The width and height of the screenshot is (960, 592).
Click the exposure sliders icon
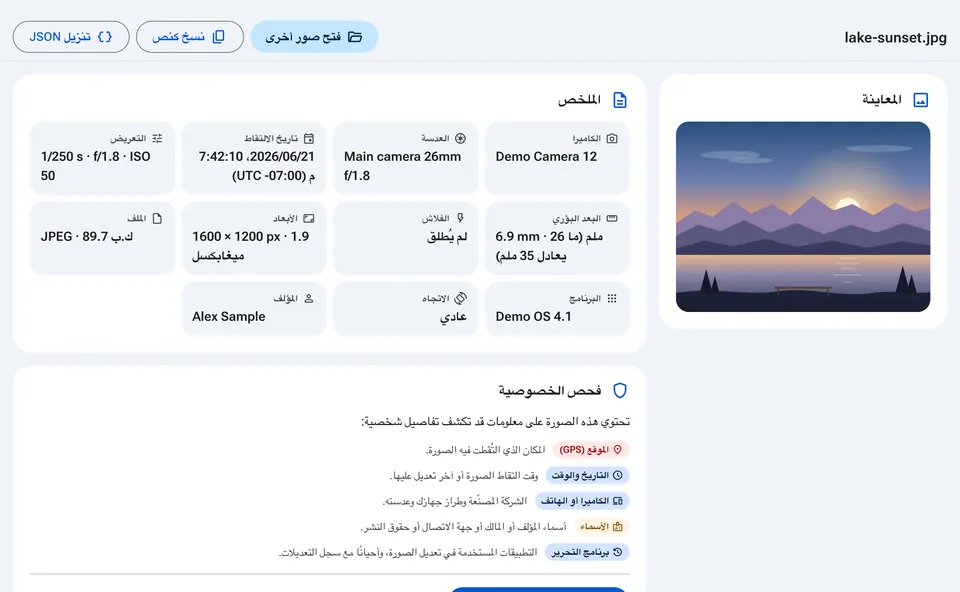[157, 138]
